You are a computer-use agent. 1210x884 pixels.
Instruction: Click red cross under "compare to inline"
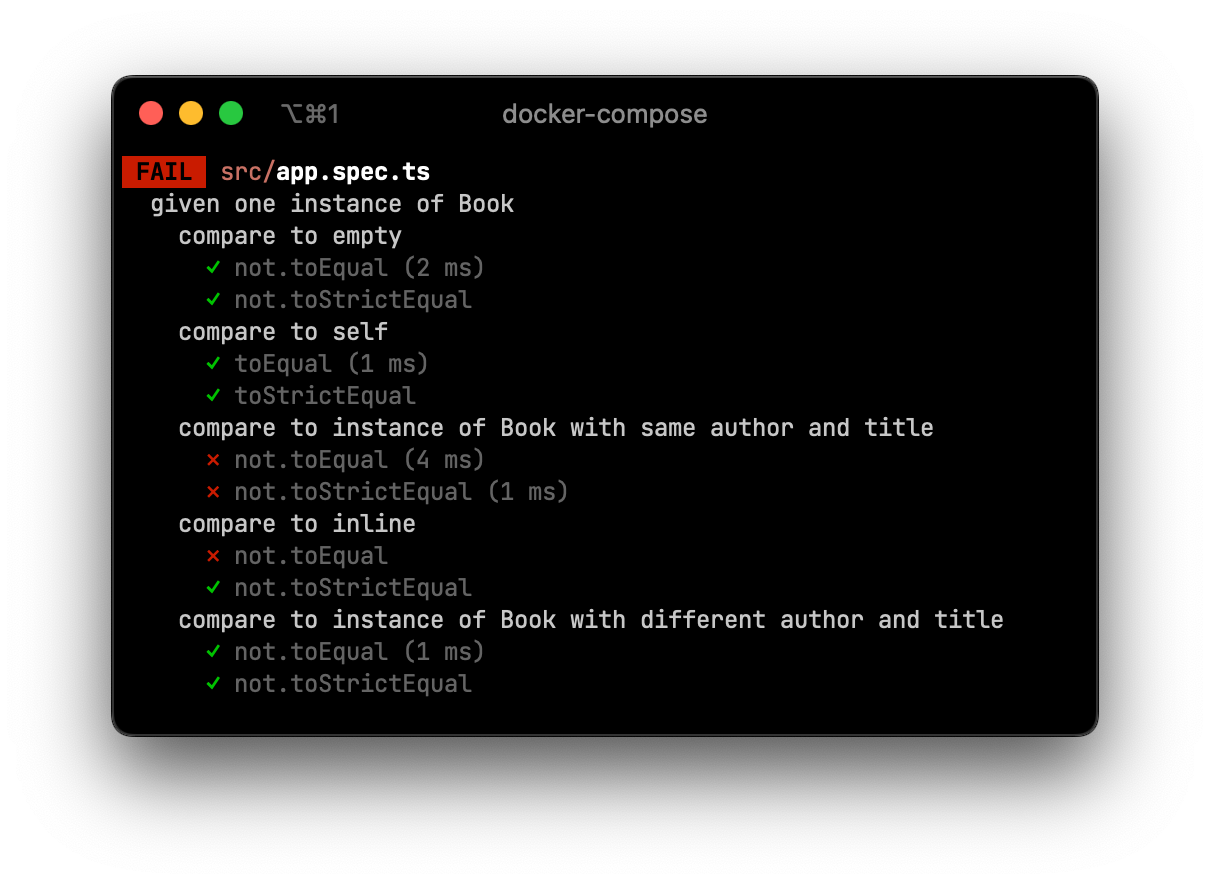coord(213,556)
